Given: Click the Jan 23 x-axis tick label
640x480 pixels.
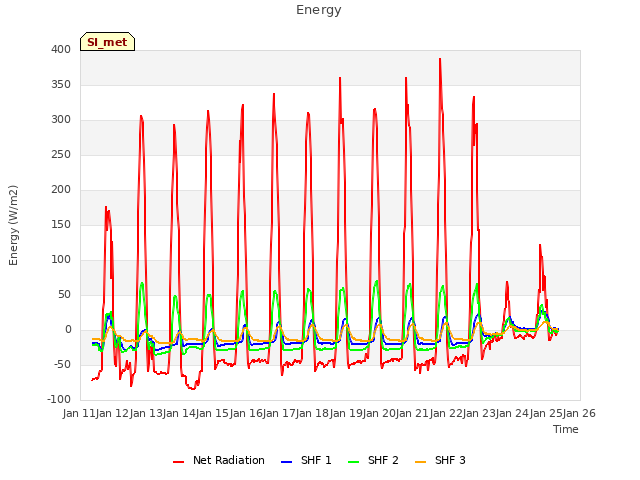Looking at the screenshot, I should tap(479, 413).
